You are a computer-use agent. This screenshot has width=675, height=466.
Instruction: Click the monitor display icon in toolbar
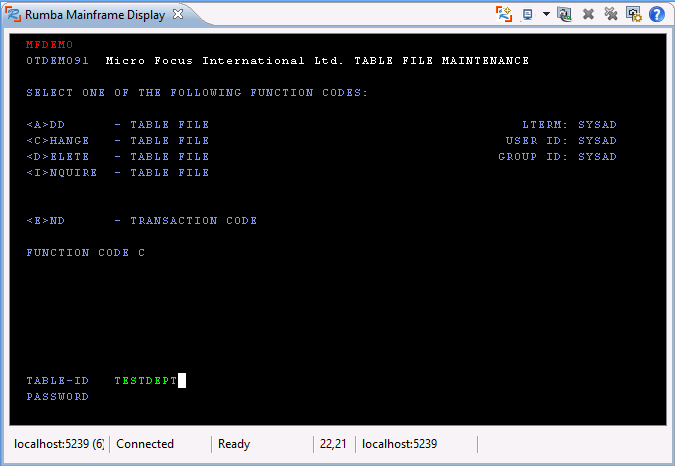pyautogui.click(x=527, y=14)
